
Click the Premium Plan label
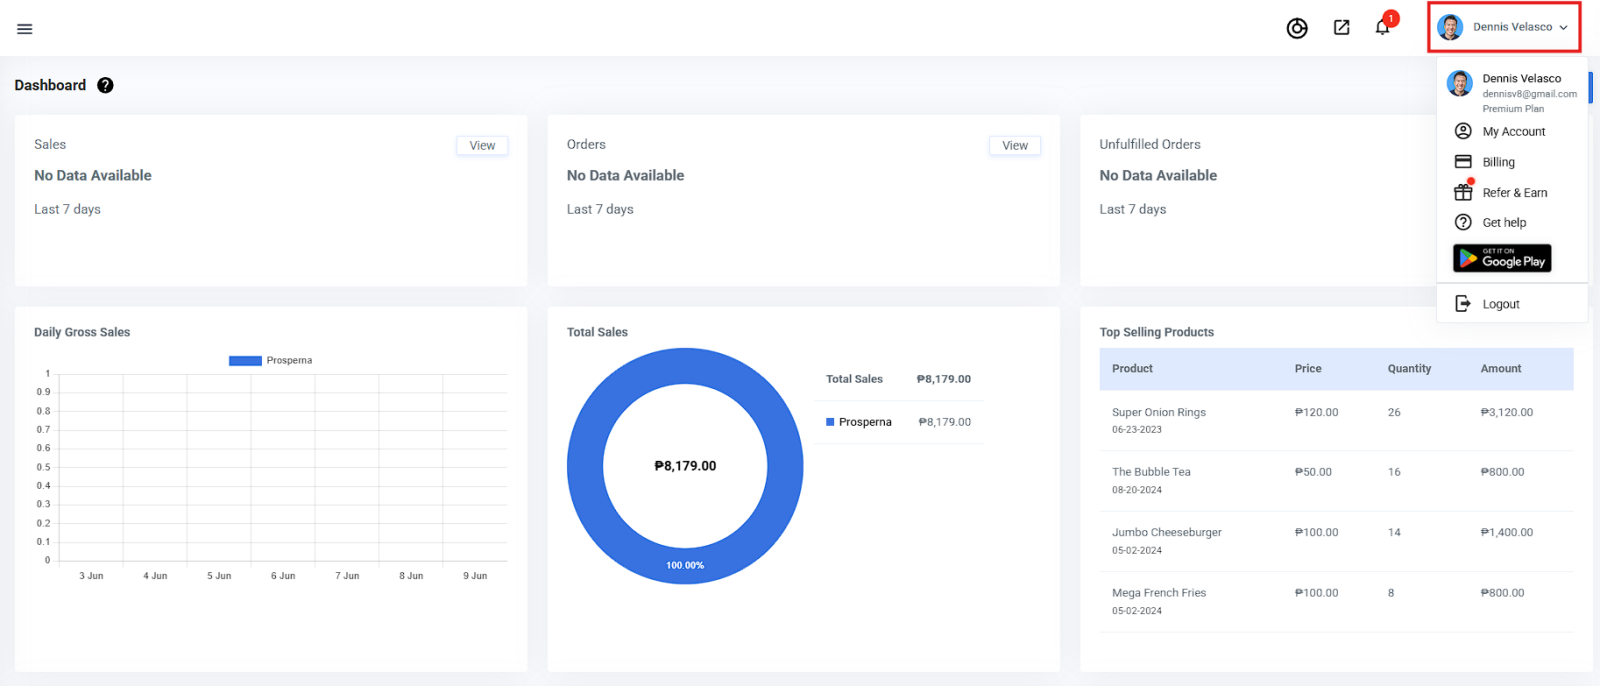[1513, 109]
